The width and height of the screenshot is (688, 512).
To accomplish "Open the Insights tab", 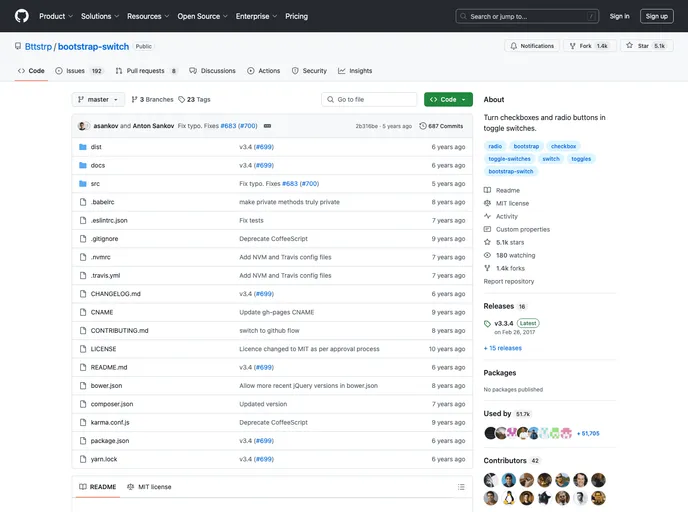I will [355, 71].
